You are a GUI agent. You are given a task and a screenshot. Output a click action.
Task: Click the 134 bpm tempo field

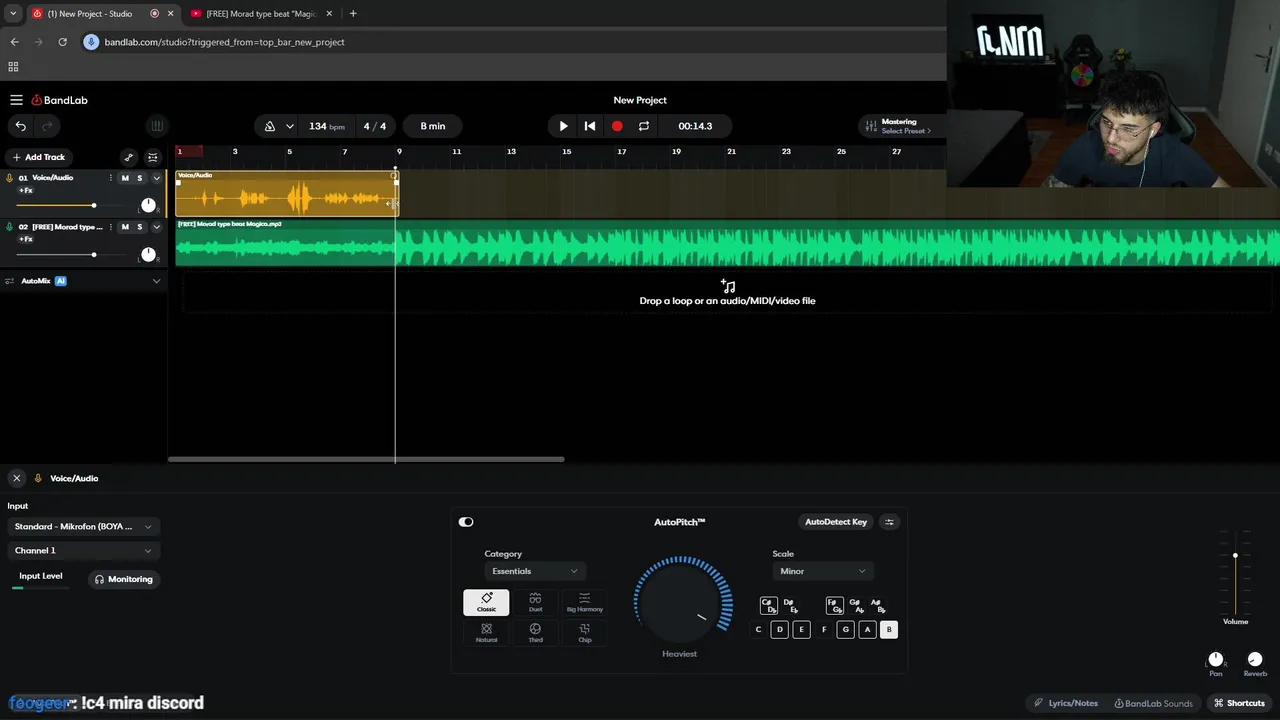pos(326,126)
